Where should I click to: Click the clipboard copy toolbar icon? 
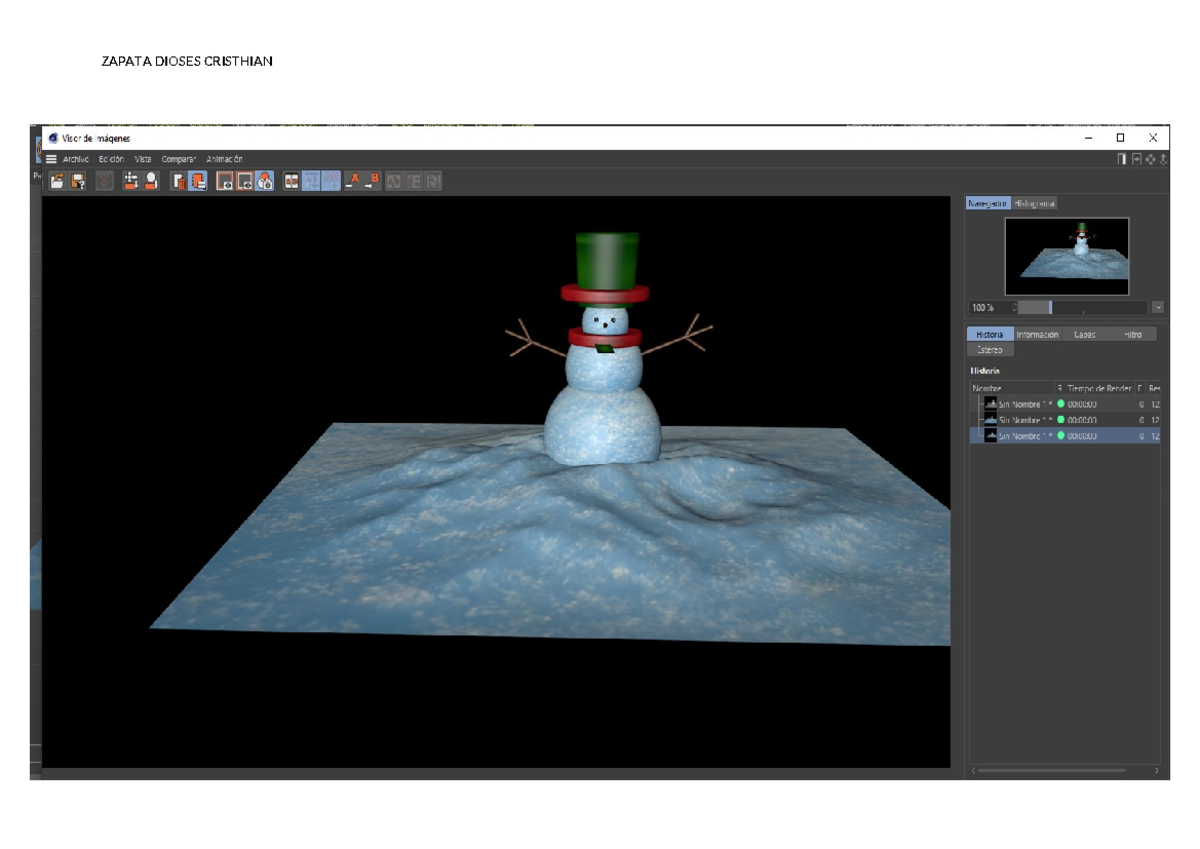point(198,181)
